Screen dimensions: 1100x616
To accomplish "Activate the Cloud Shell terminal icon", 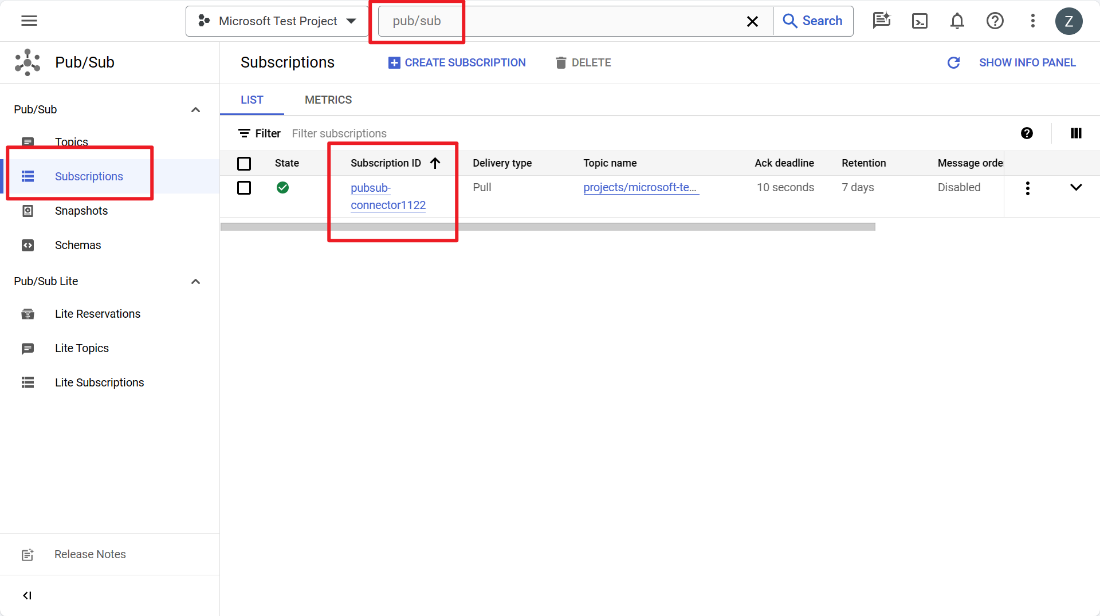I will [x=919, y=21].
